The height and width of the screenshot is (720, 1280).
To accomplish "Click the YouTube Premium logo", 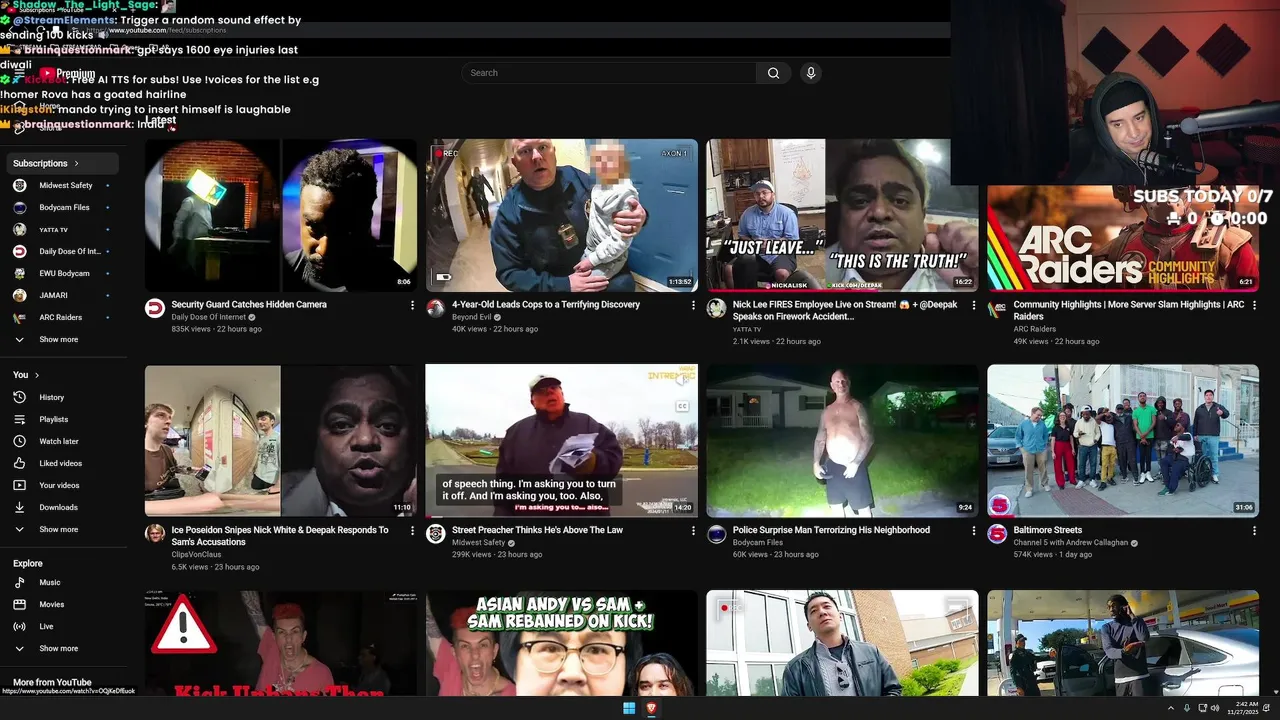I will click(68, 74).
